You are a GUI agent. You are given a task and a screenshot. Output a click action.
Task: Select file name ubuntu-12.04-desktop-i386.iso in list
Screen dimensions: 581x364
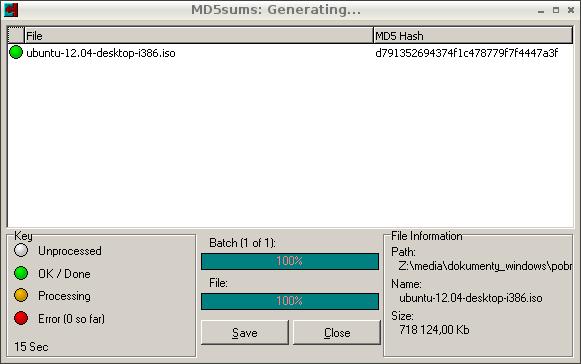click(x=101, y=53)
